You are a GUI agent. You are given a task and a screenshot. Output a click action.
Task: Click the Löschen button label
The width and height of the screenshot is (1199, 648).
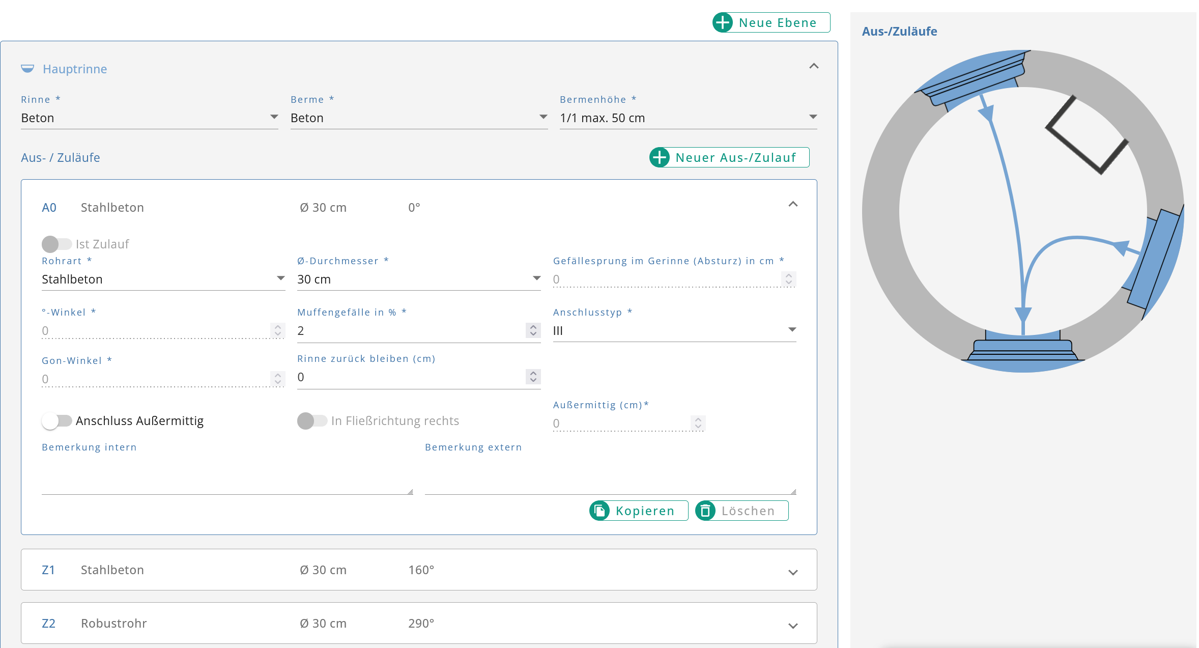click(x=748, y=511)
